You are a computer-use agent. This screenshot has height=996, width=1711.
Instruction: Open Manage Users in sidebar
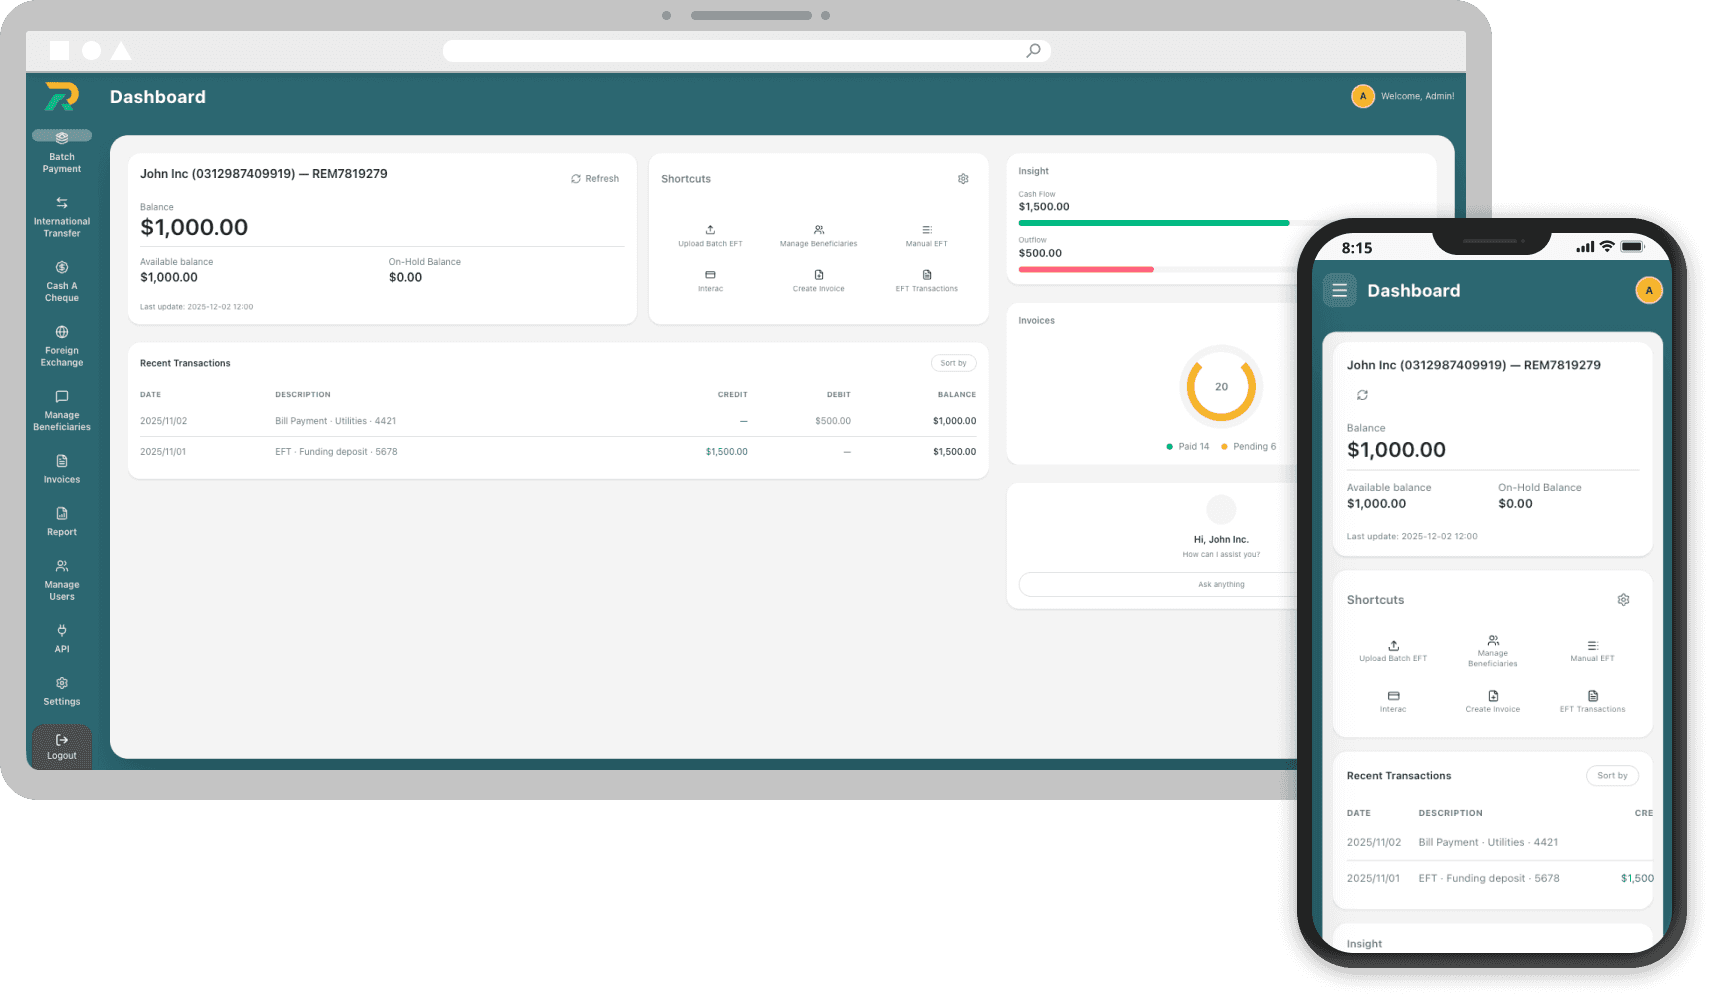coord(62,581)
